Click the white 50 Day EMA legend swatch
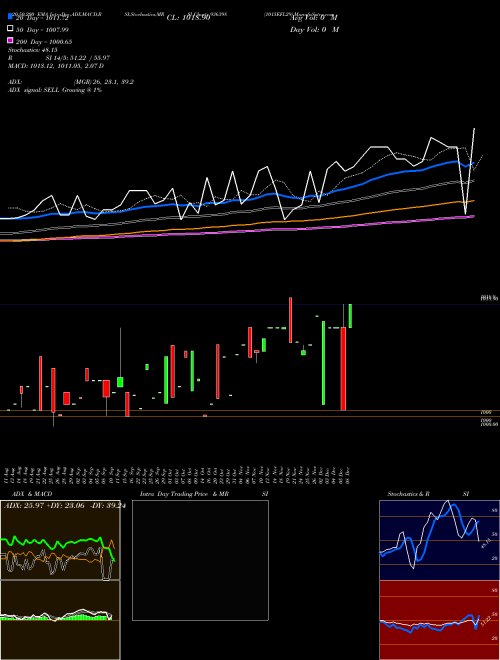500x660 pixels. click(x=10, y=29)
